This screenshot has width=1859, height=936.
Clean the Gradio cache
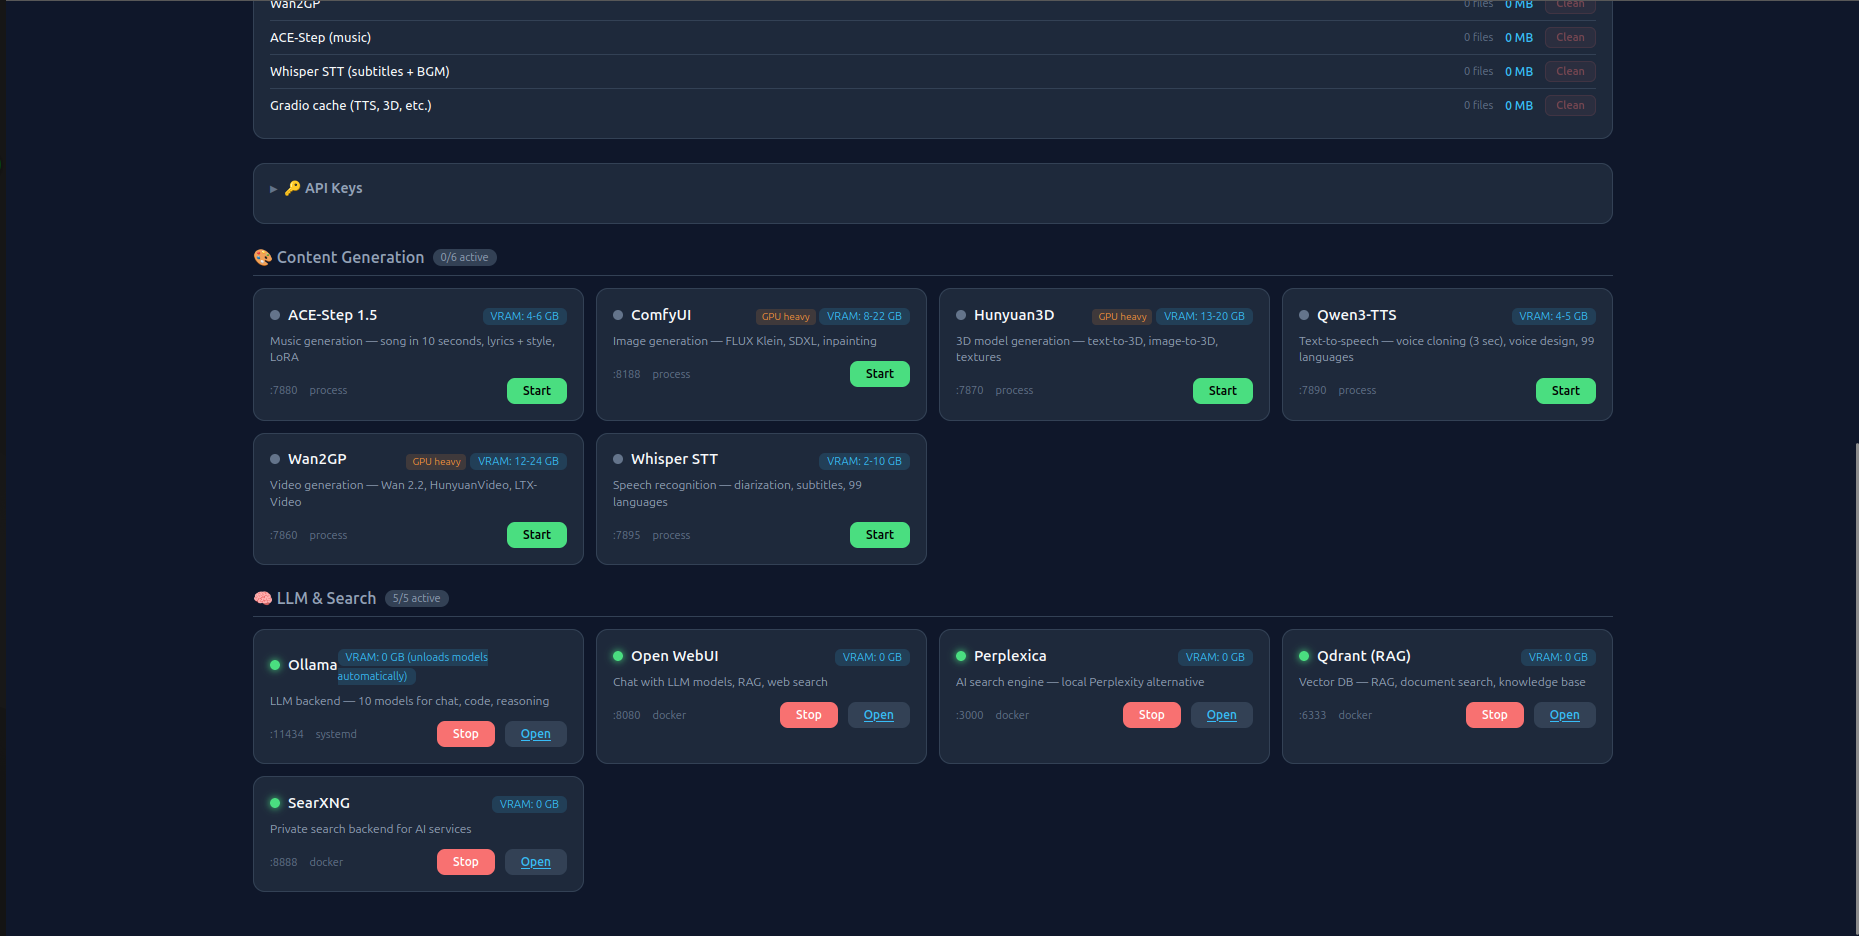pos(1570,106)
